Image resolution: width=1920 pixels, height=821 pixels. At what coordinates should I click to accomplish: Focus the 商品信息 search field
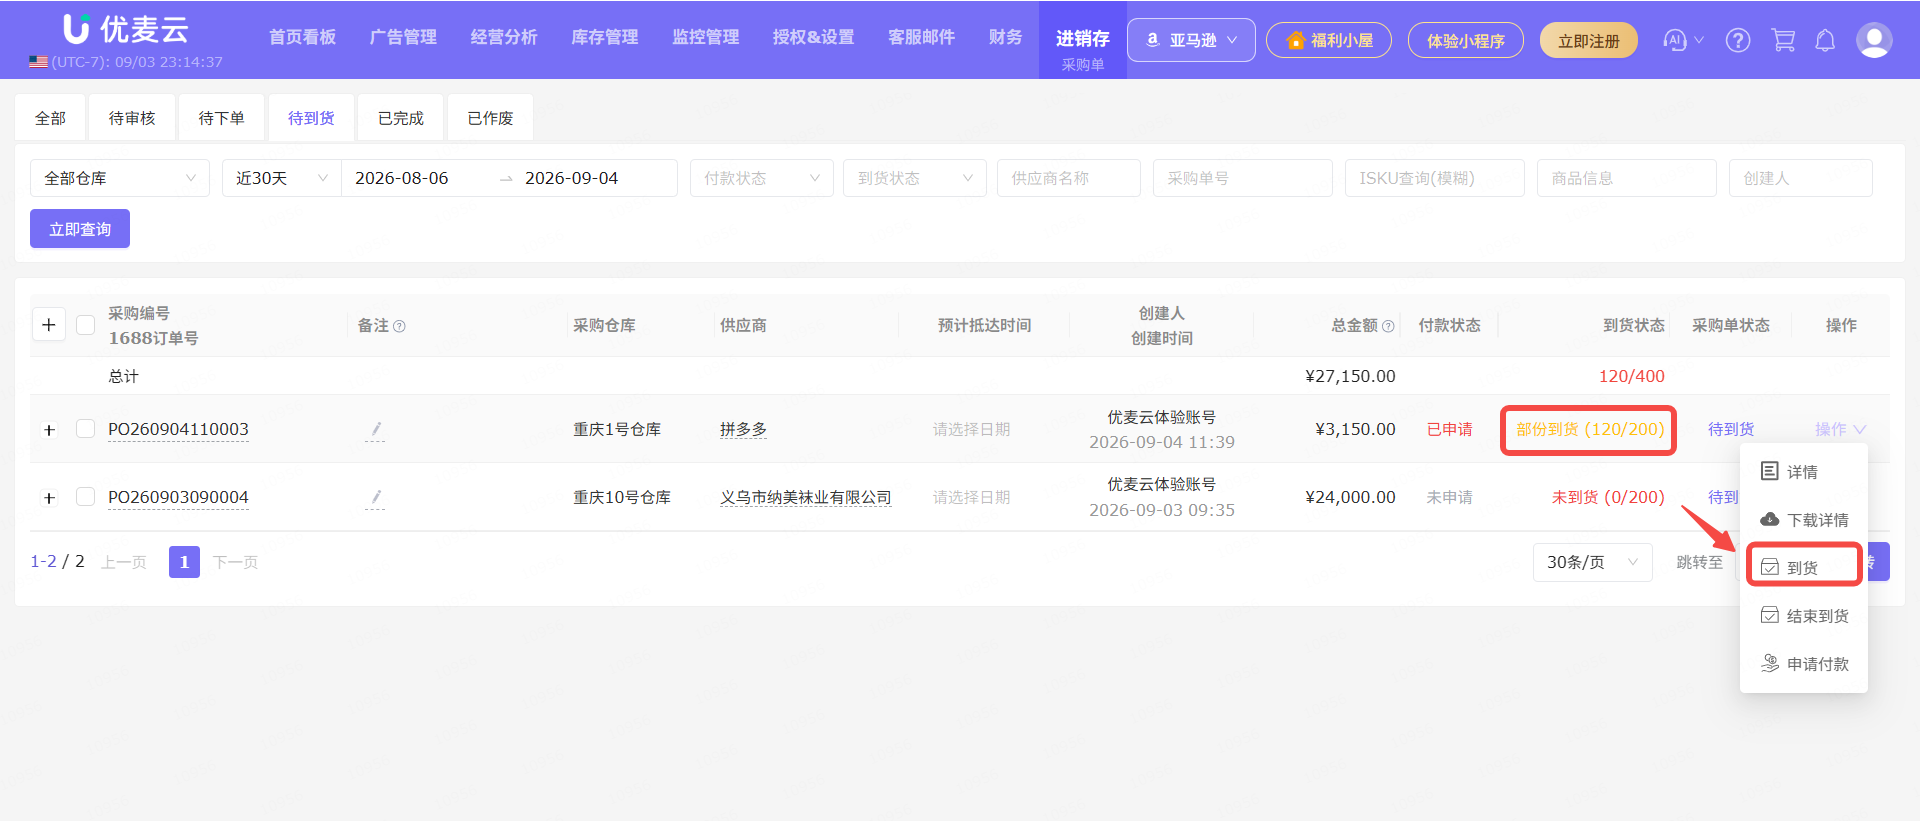click(1627, 178)
